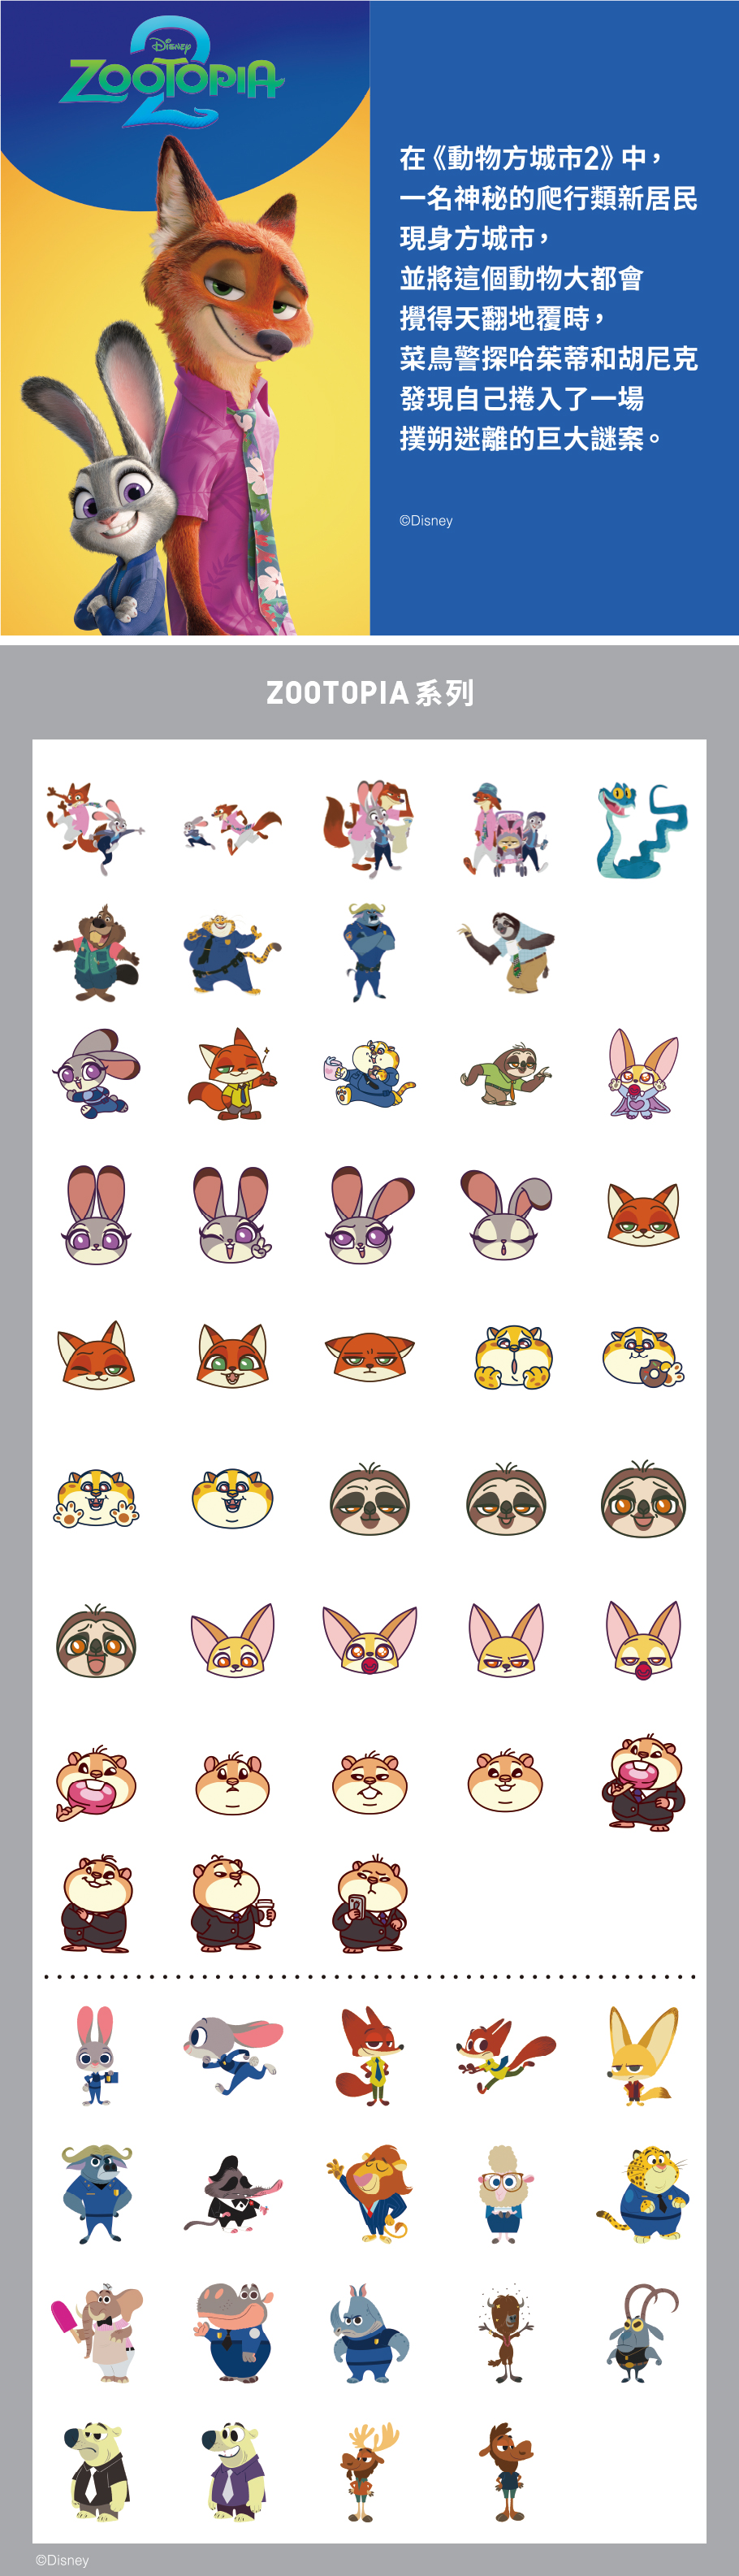This screenshot has height=2576, width=739.
Task: Pick the rhino police officer sticker
Action: point(369,2333)
